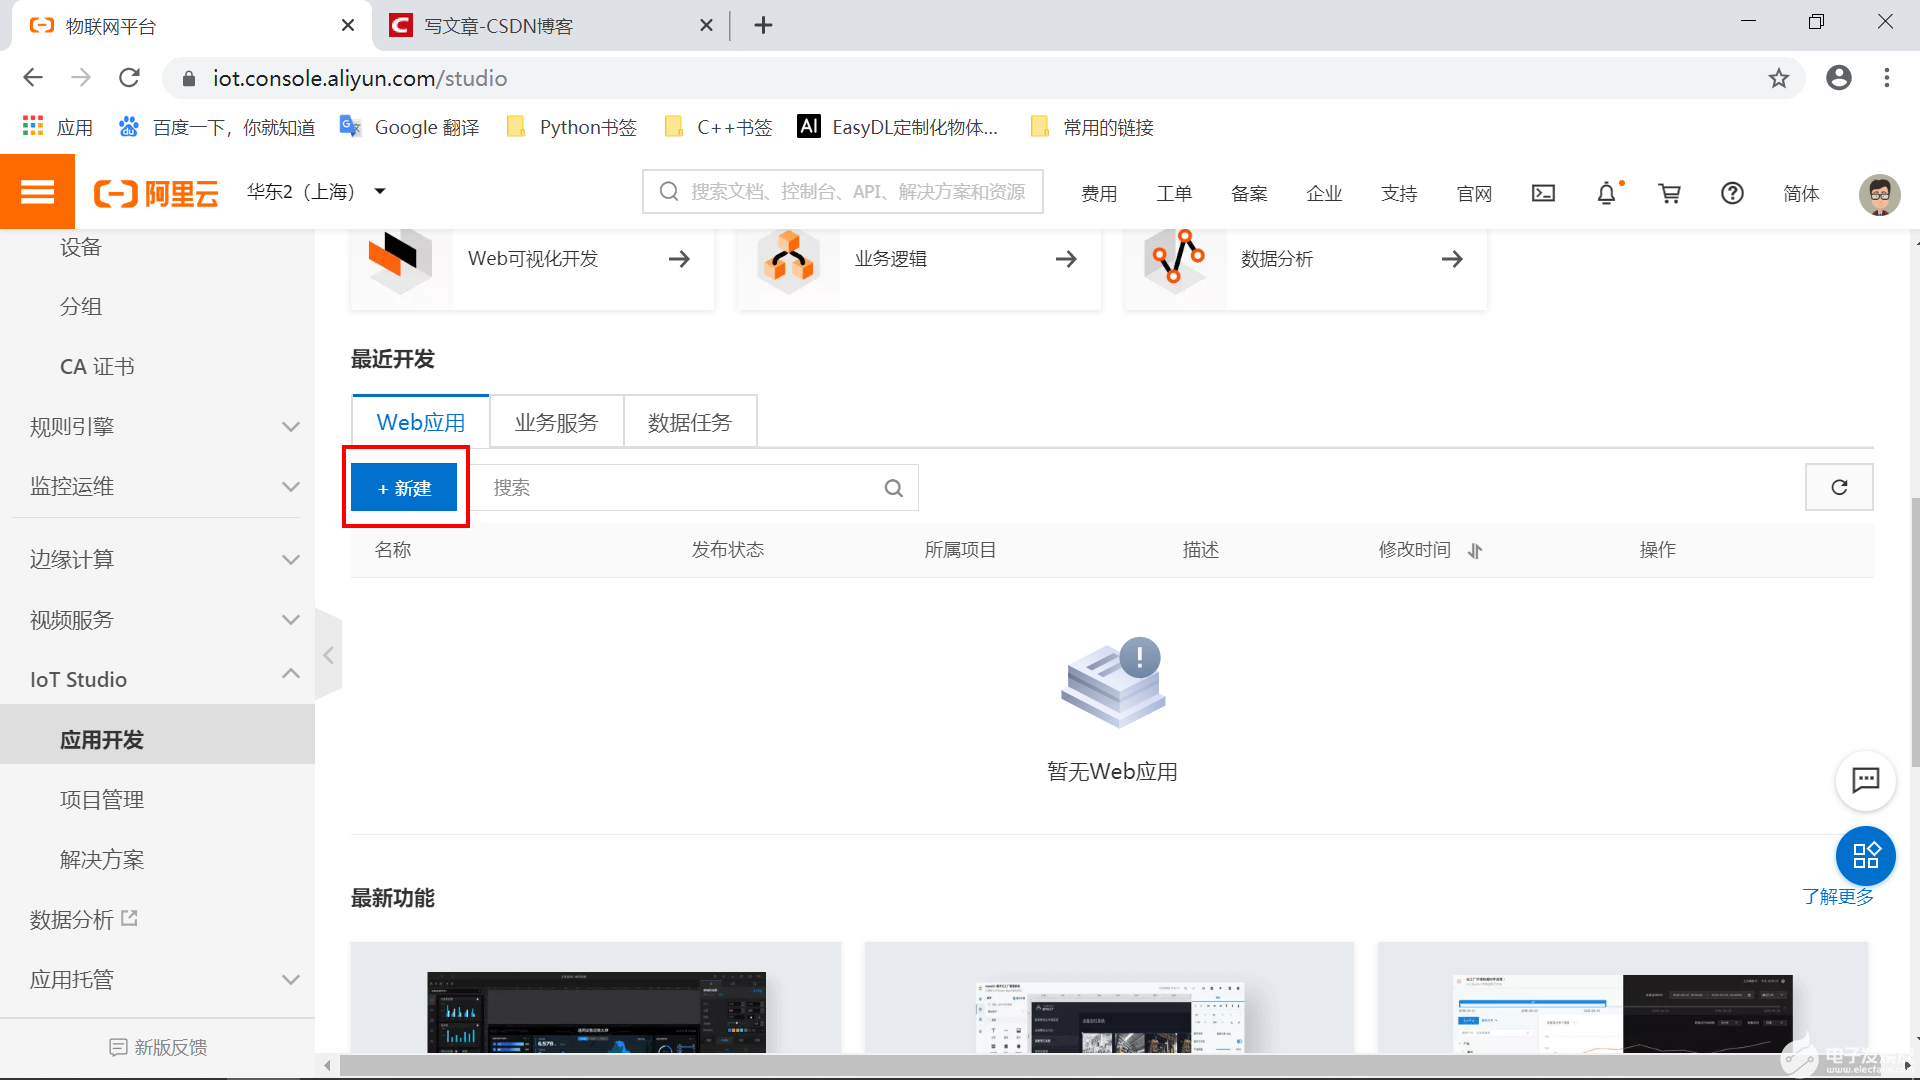Screen dimensions: 1920x1080
Task: Click the Aliyun logo
Action: pyautogui.click(x=156, y=193)
